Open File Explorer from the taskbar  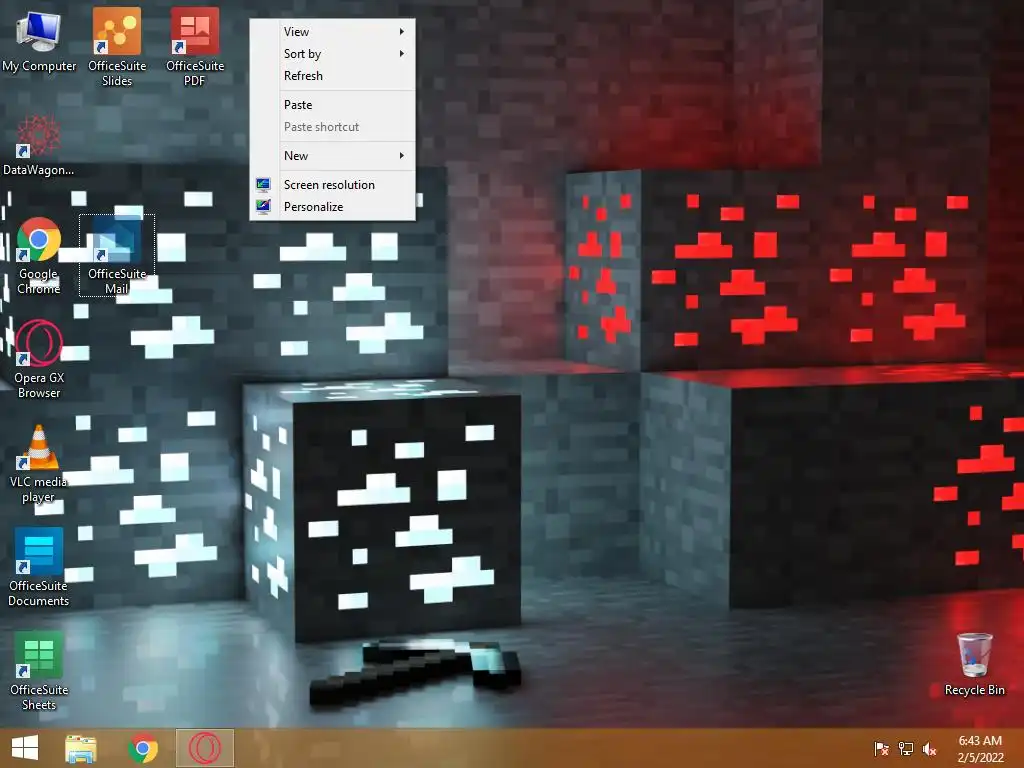pyautogui.click(x=81, y=748)
